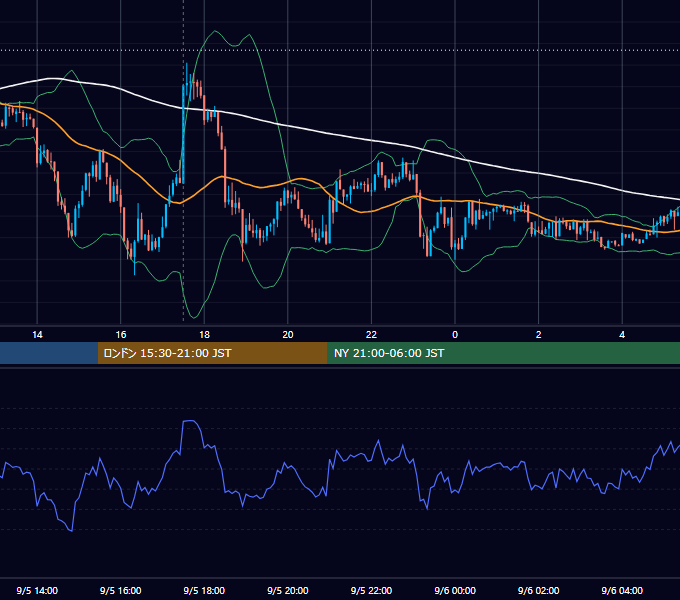Image resolution: width=680 pixels, height=600 pixels.
Task: Click the 9/5 14:00 label on oscillator axis
Action: point(37,590)
